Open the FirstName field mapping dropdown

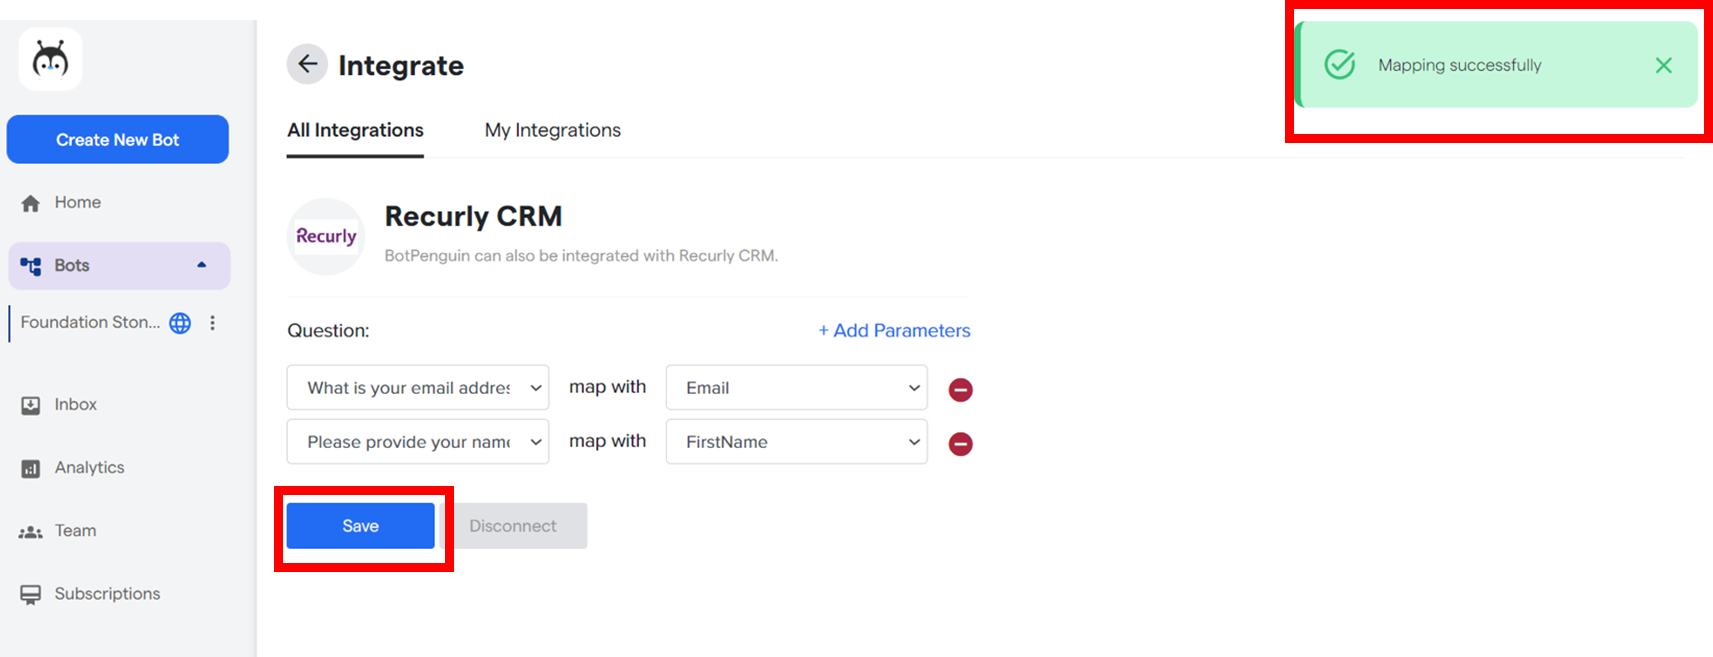click(796, 442)
